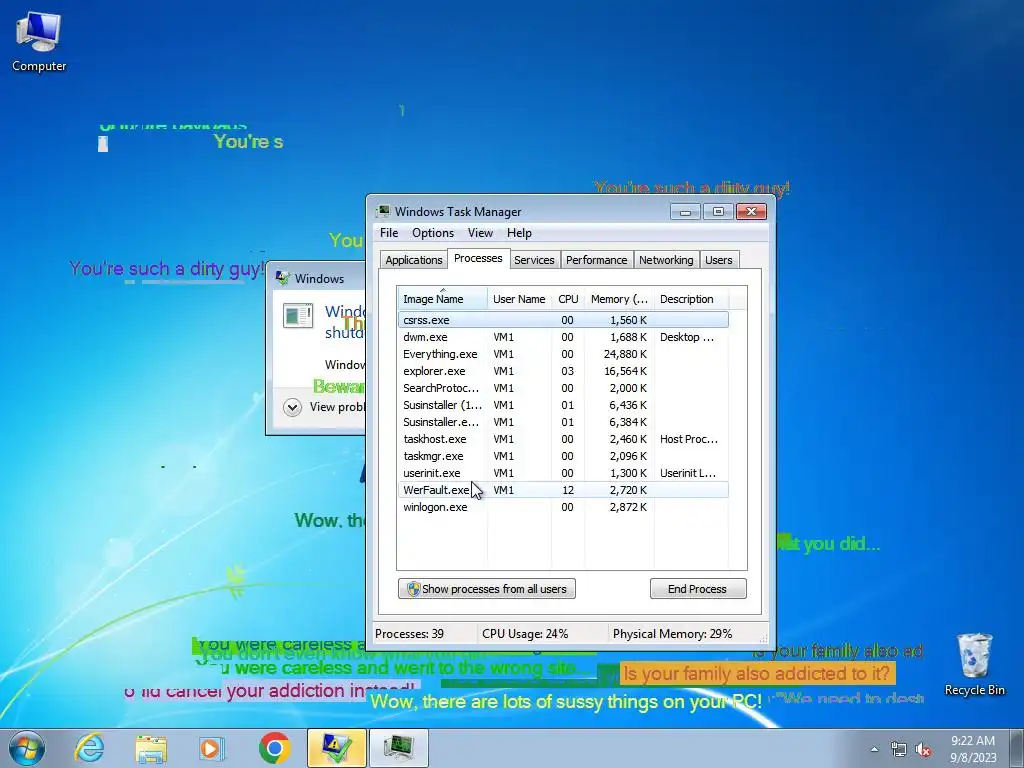
Task: Select the taskmgr.exe process row
Action: pyautogui.click(x=563, y=456)
